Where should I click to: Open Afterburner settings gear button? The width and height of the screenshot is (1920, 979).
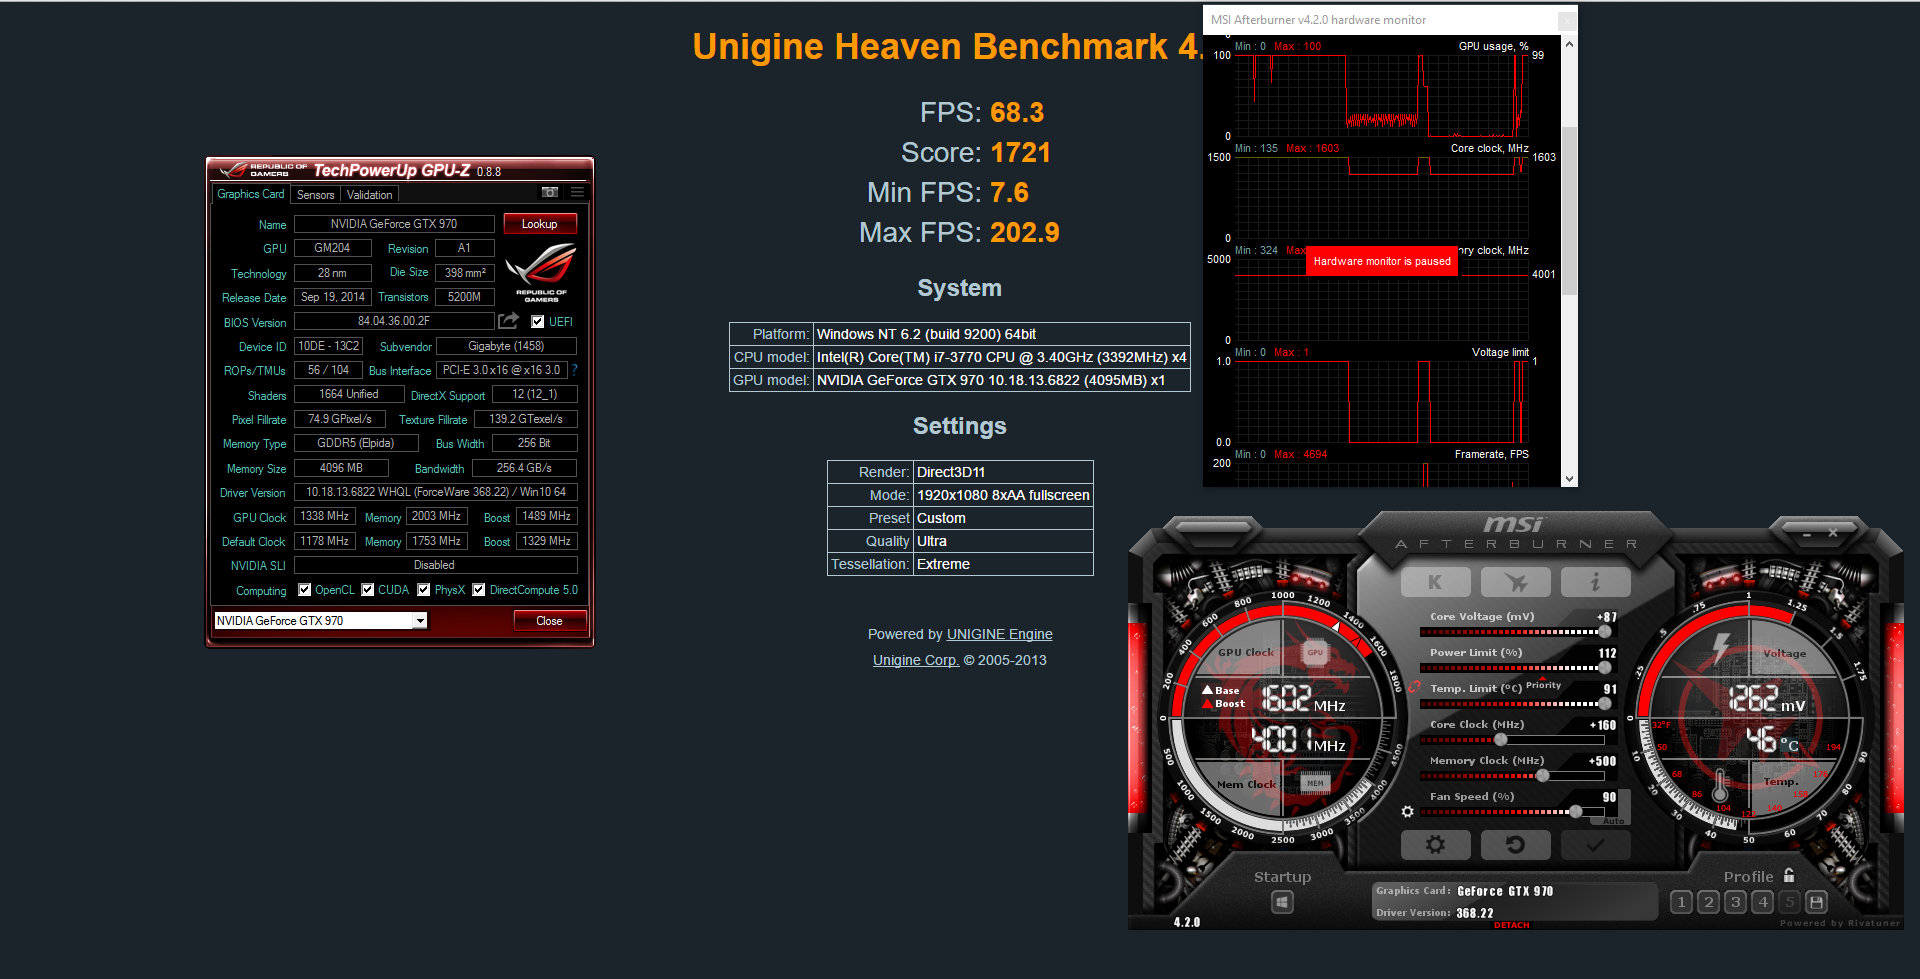click(1435, 845)
